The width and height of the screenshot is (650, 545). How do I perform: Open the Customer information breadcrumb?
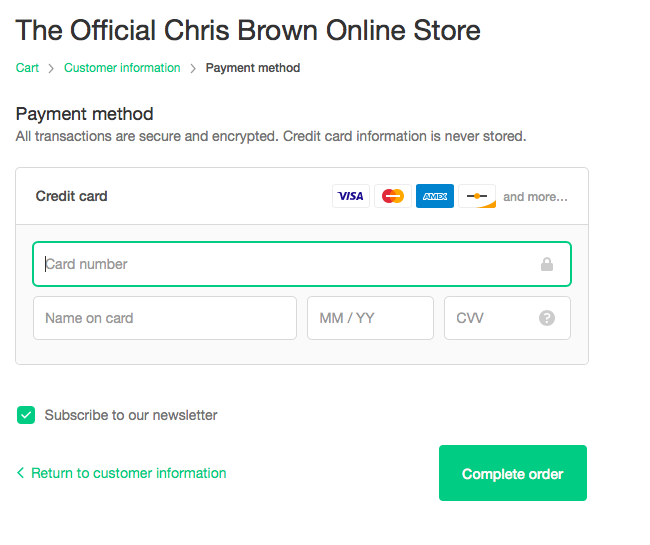point(122,68)
